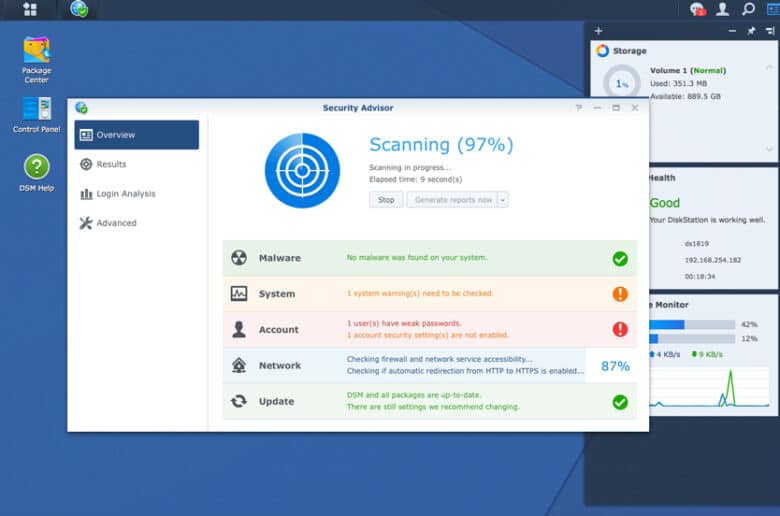
Task: Pin the widget panel
Action: click(751, 31)
